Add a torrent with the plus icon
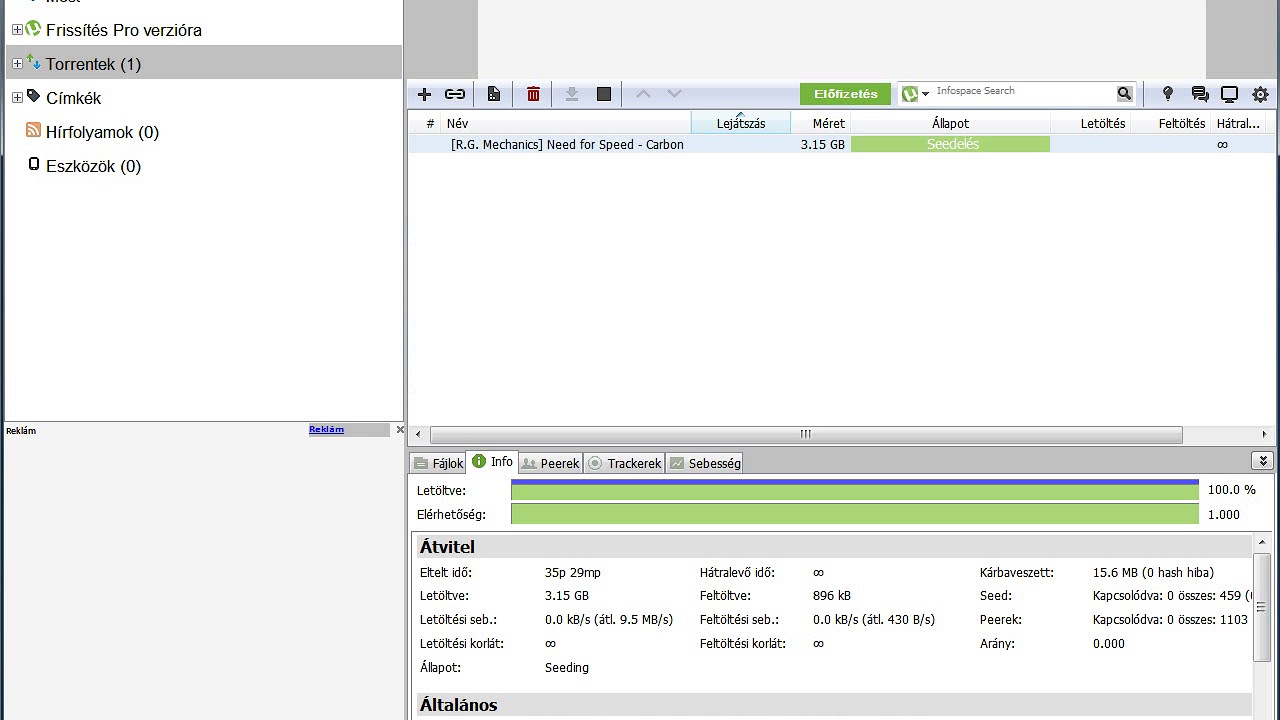 click(x=424, y=94)
